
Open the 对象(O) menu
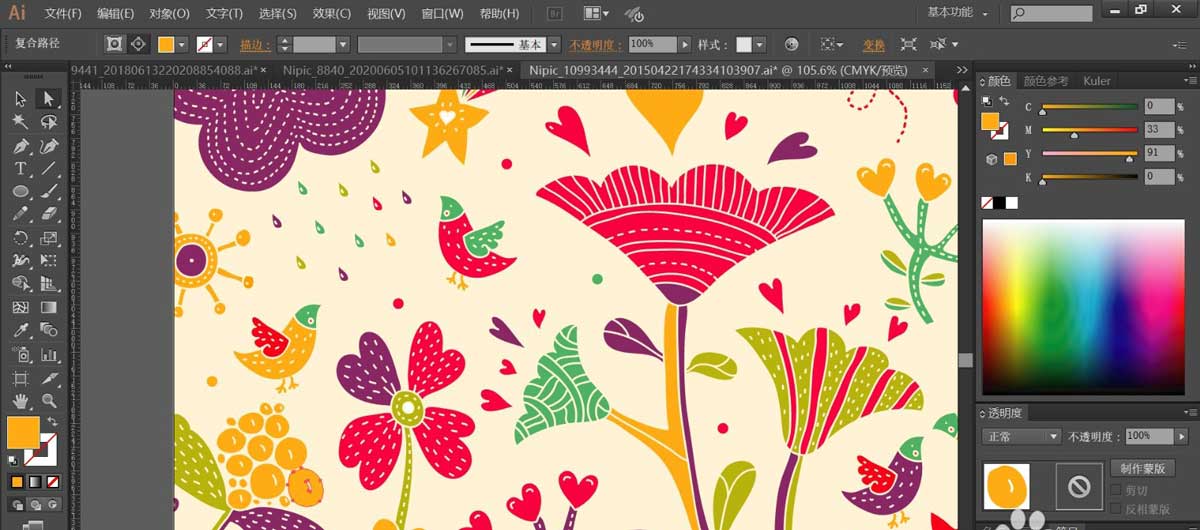coord(169,14)
